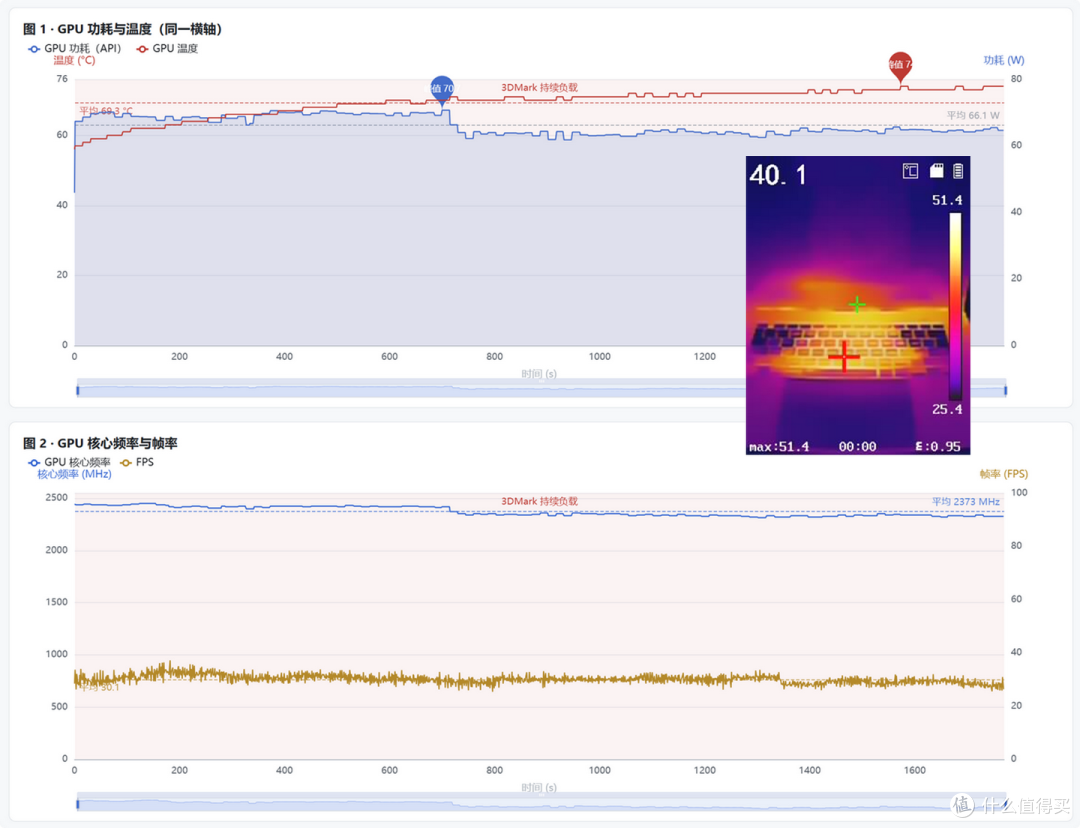The height and width of the screenshot is (828, 1080).
Task: Click the blue peak power pin marker
Action: point(442,90)
